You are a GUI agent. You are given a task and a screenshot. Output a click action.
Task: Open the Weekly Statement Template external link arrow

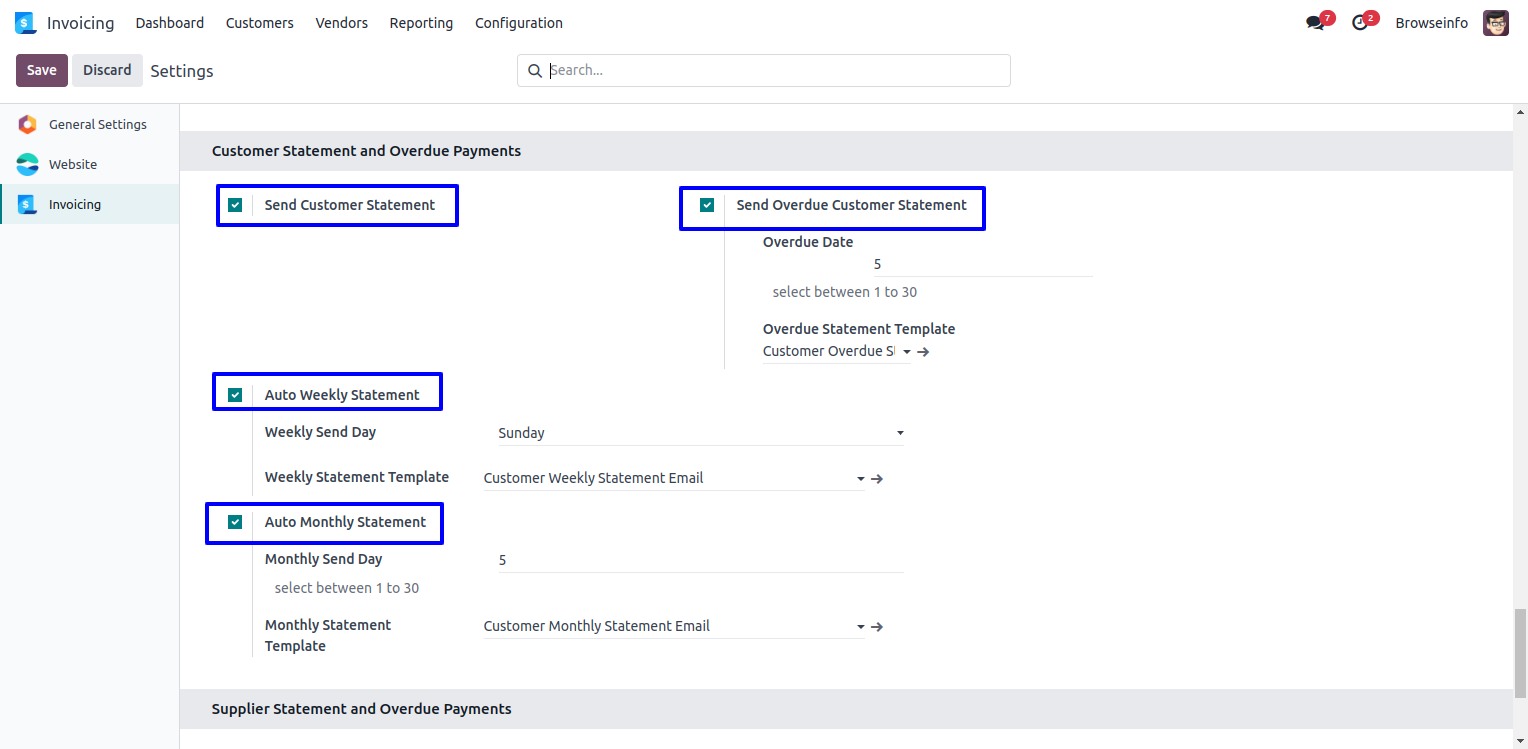[877, 479]
